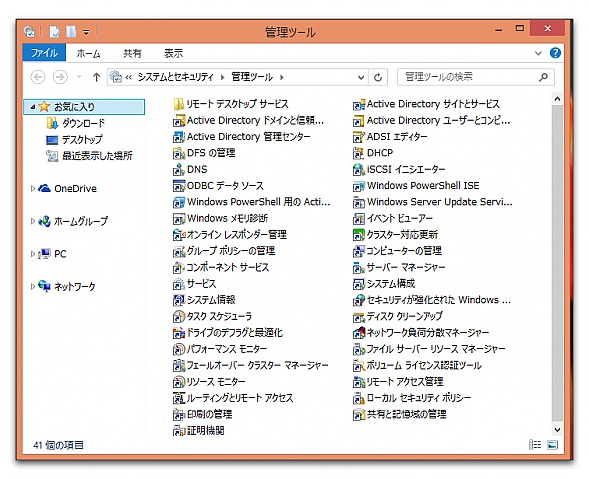Select the クラスター対応更新 icon
The height and width of the screenshot is (479, 589).
tap(359, 235)
